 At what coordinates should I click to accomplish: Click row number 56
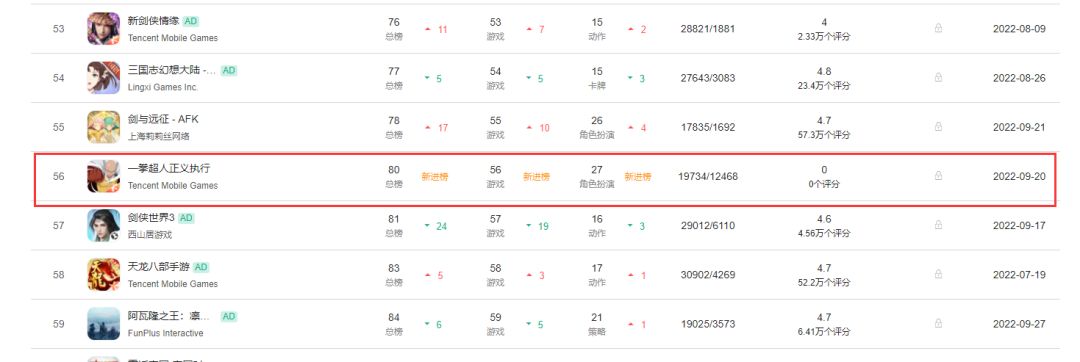coord(59,176)
